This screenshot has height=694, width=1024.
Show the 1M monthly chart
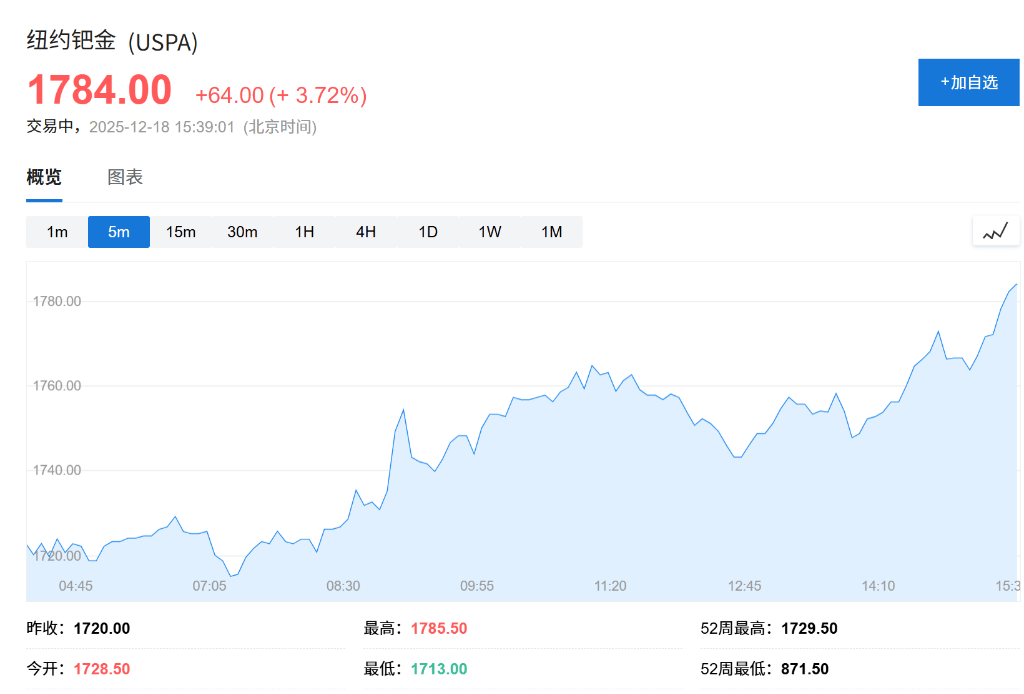[552, 232]
